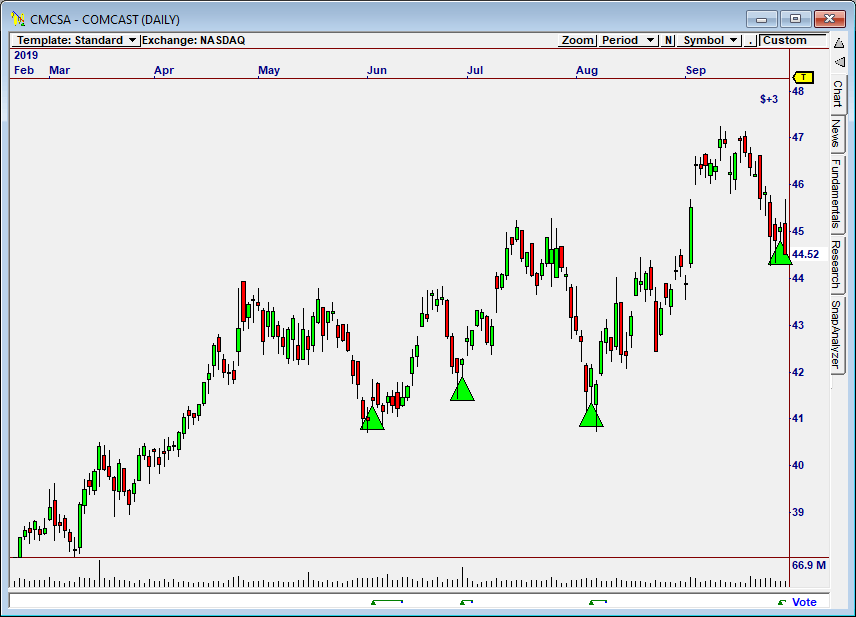Click the green buy-signal arrow near the 44.52 price
856x617 pixels.
pos(780,253)
